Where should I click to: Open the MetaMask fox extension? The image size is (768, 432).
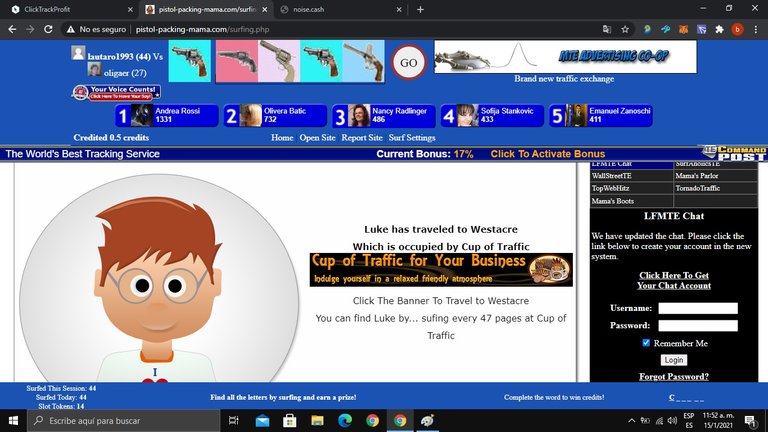tap(683, 29)
